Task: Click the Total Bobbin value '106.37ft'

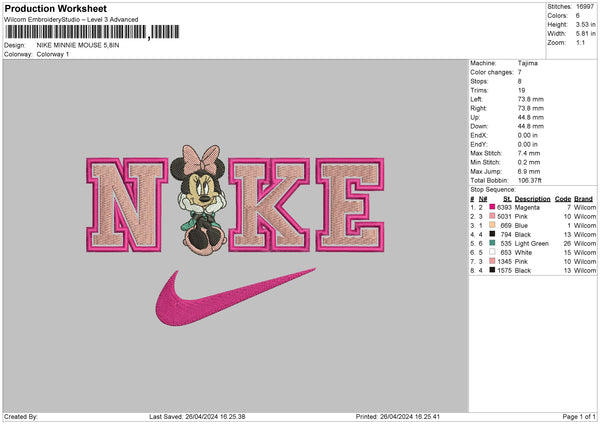Action: click(530, 180)
